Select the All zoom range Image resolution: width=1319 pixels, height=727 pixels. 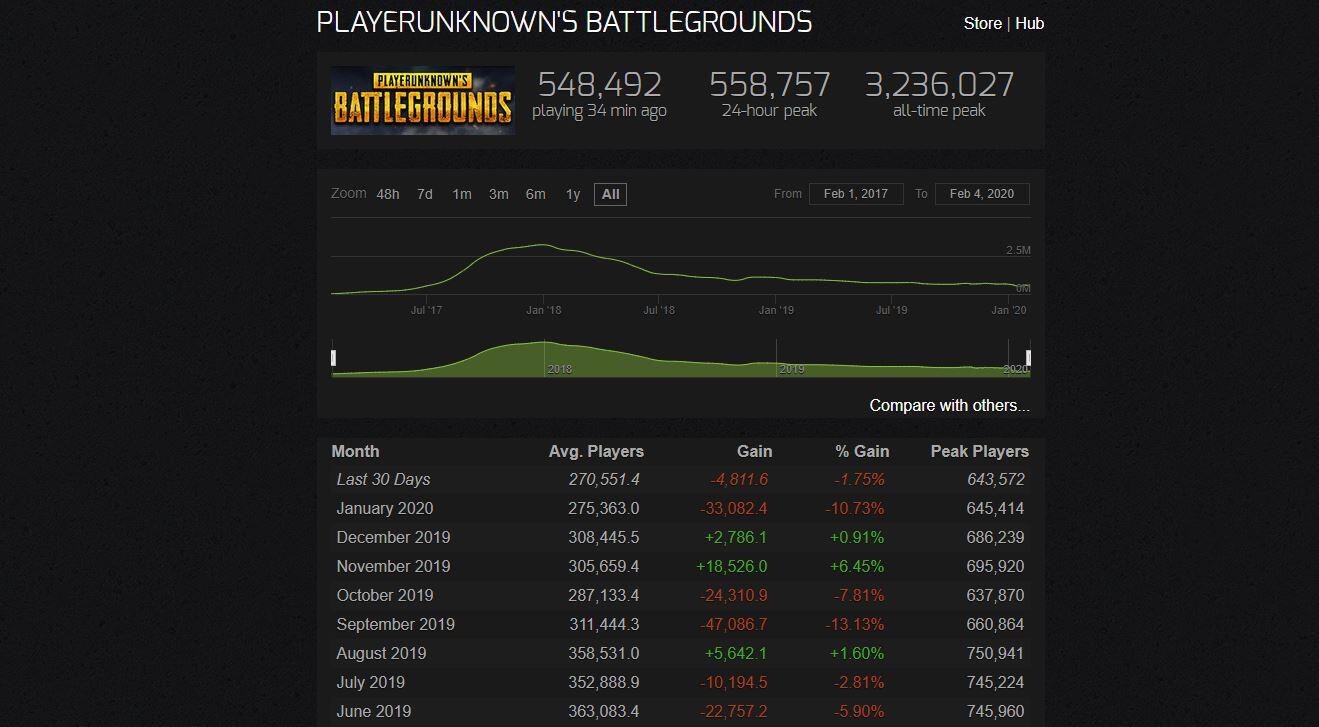click(610, 194)
